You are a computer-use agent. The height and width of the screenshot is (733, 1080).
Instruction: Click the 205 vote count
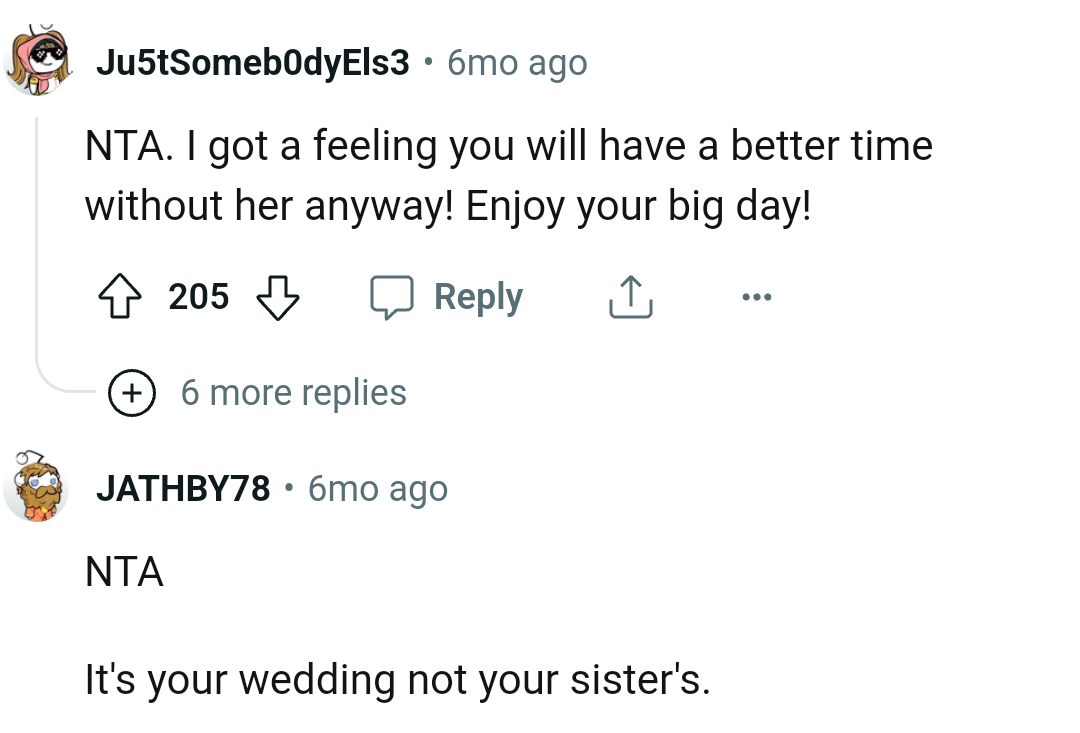point(198,296)
